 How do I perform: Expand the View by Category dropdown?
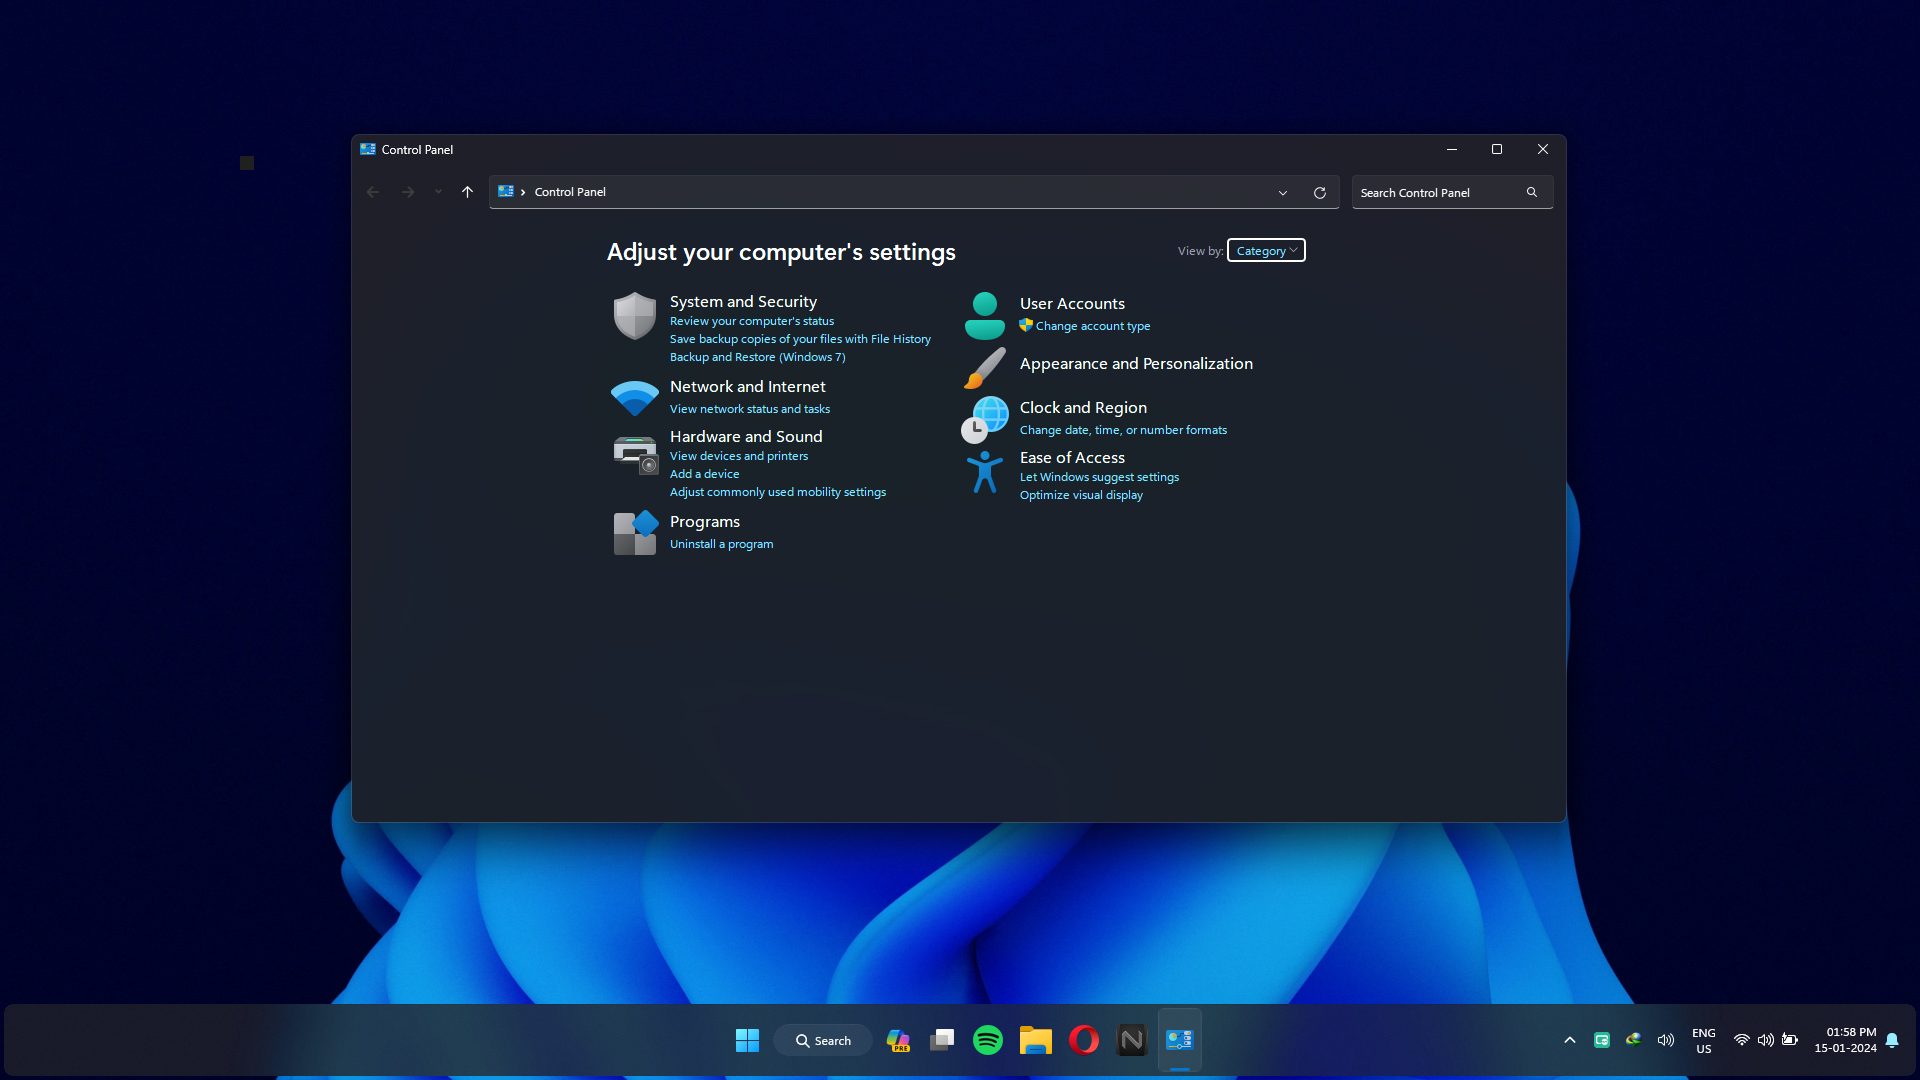1265,251
